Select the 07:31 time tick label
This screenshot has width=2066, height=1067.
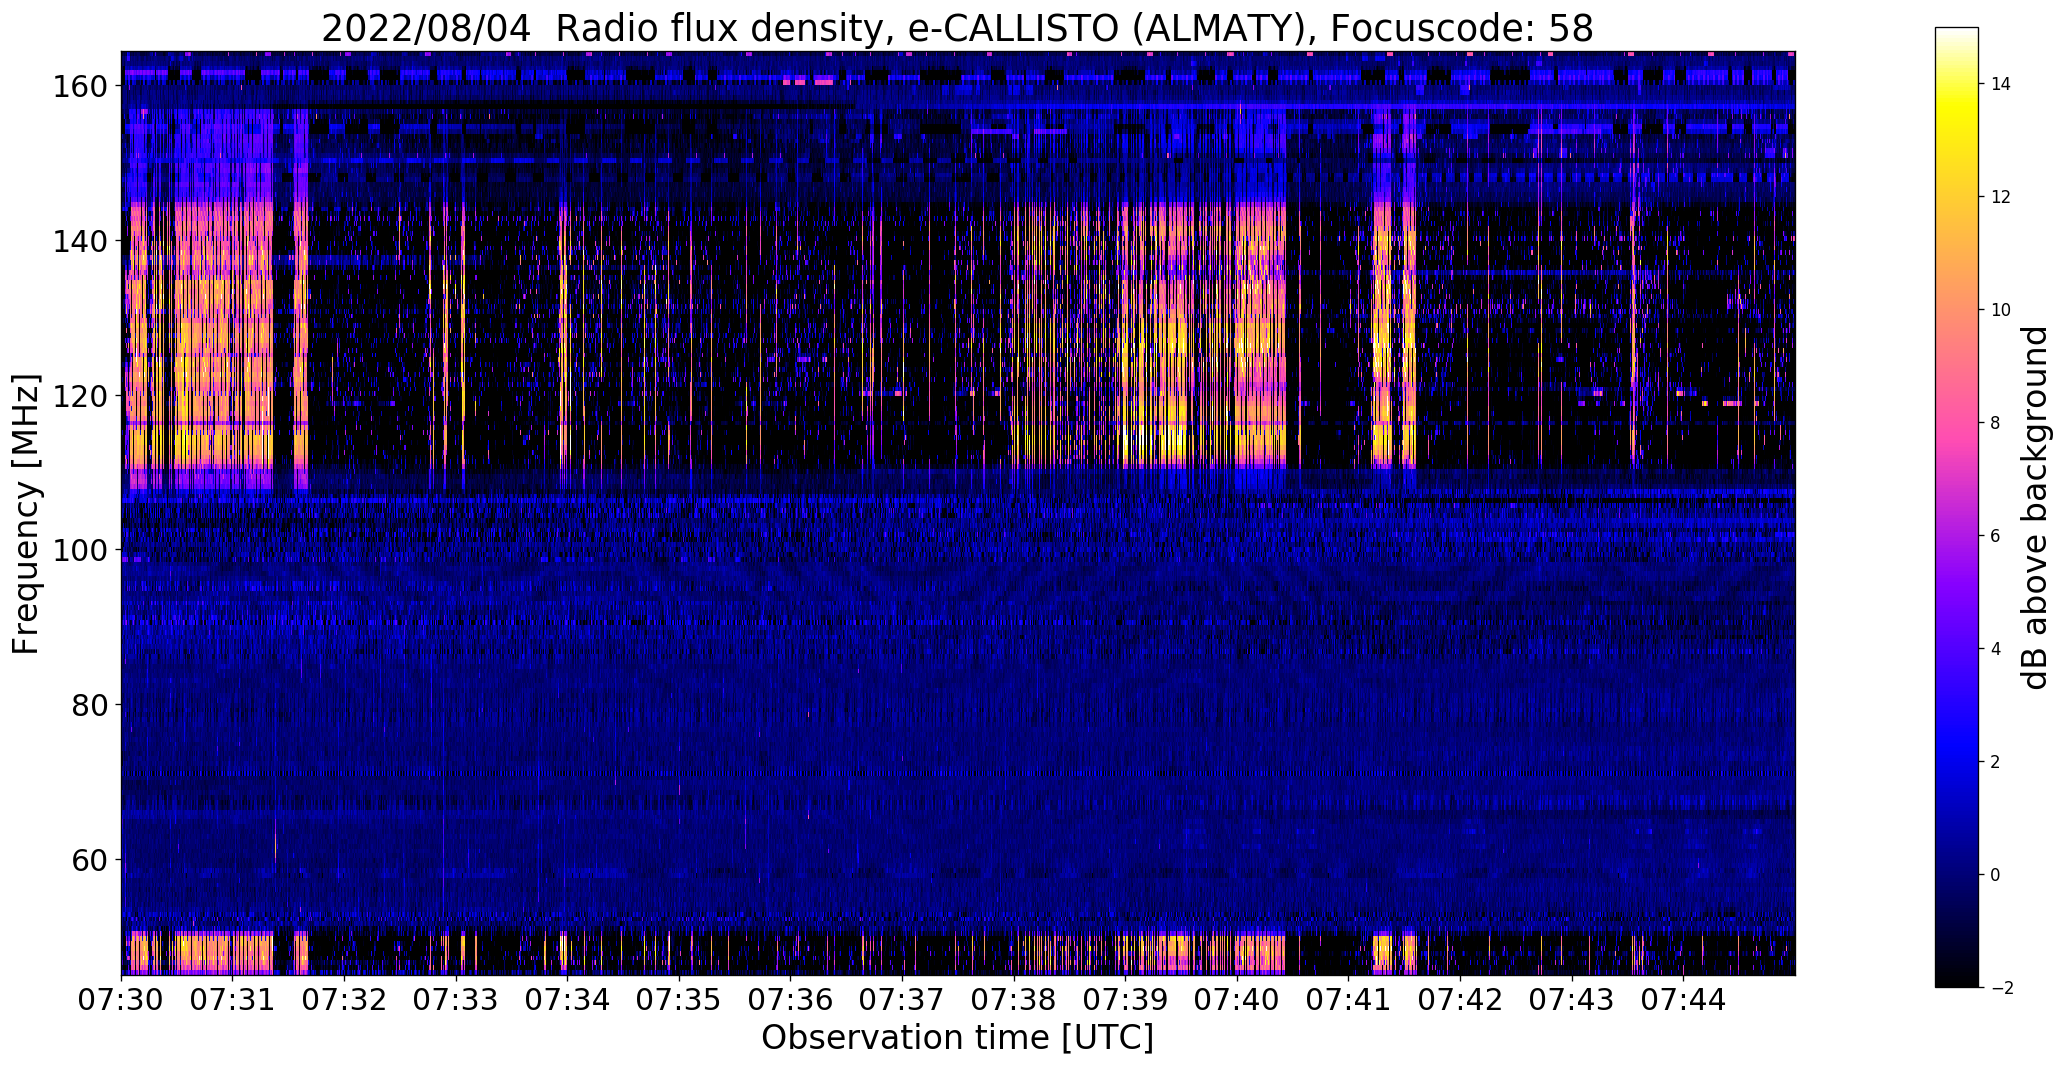click(233, 1000)
